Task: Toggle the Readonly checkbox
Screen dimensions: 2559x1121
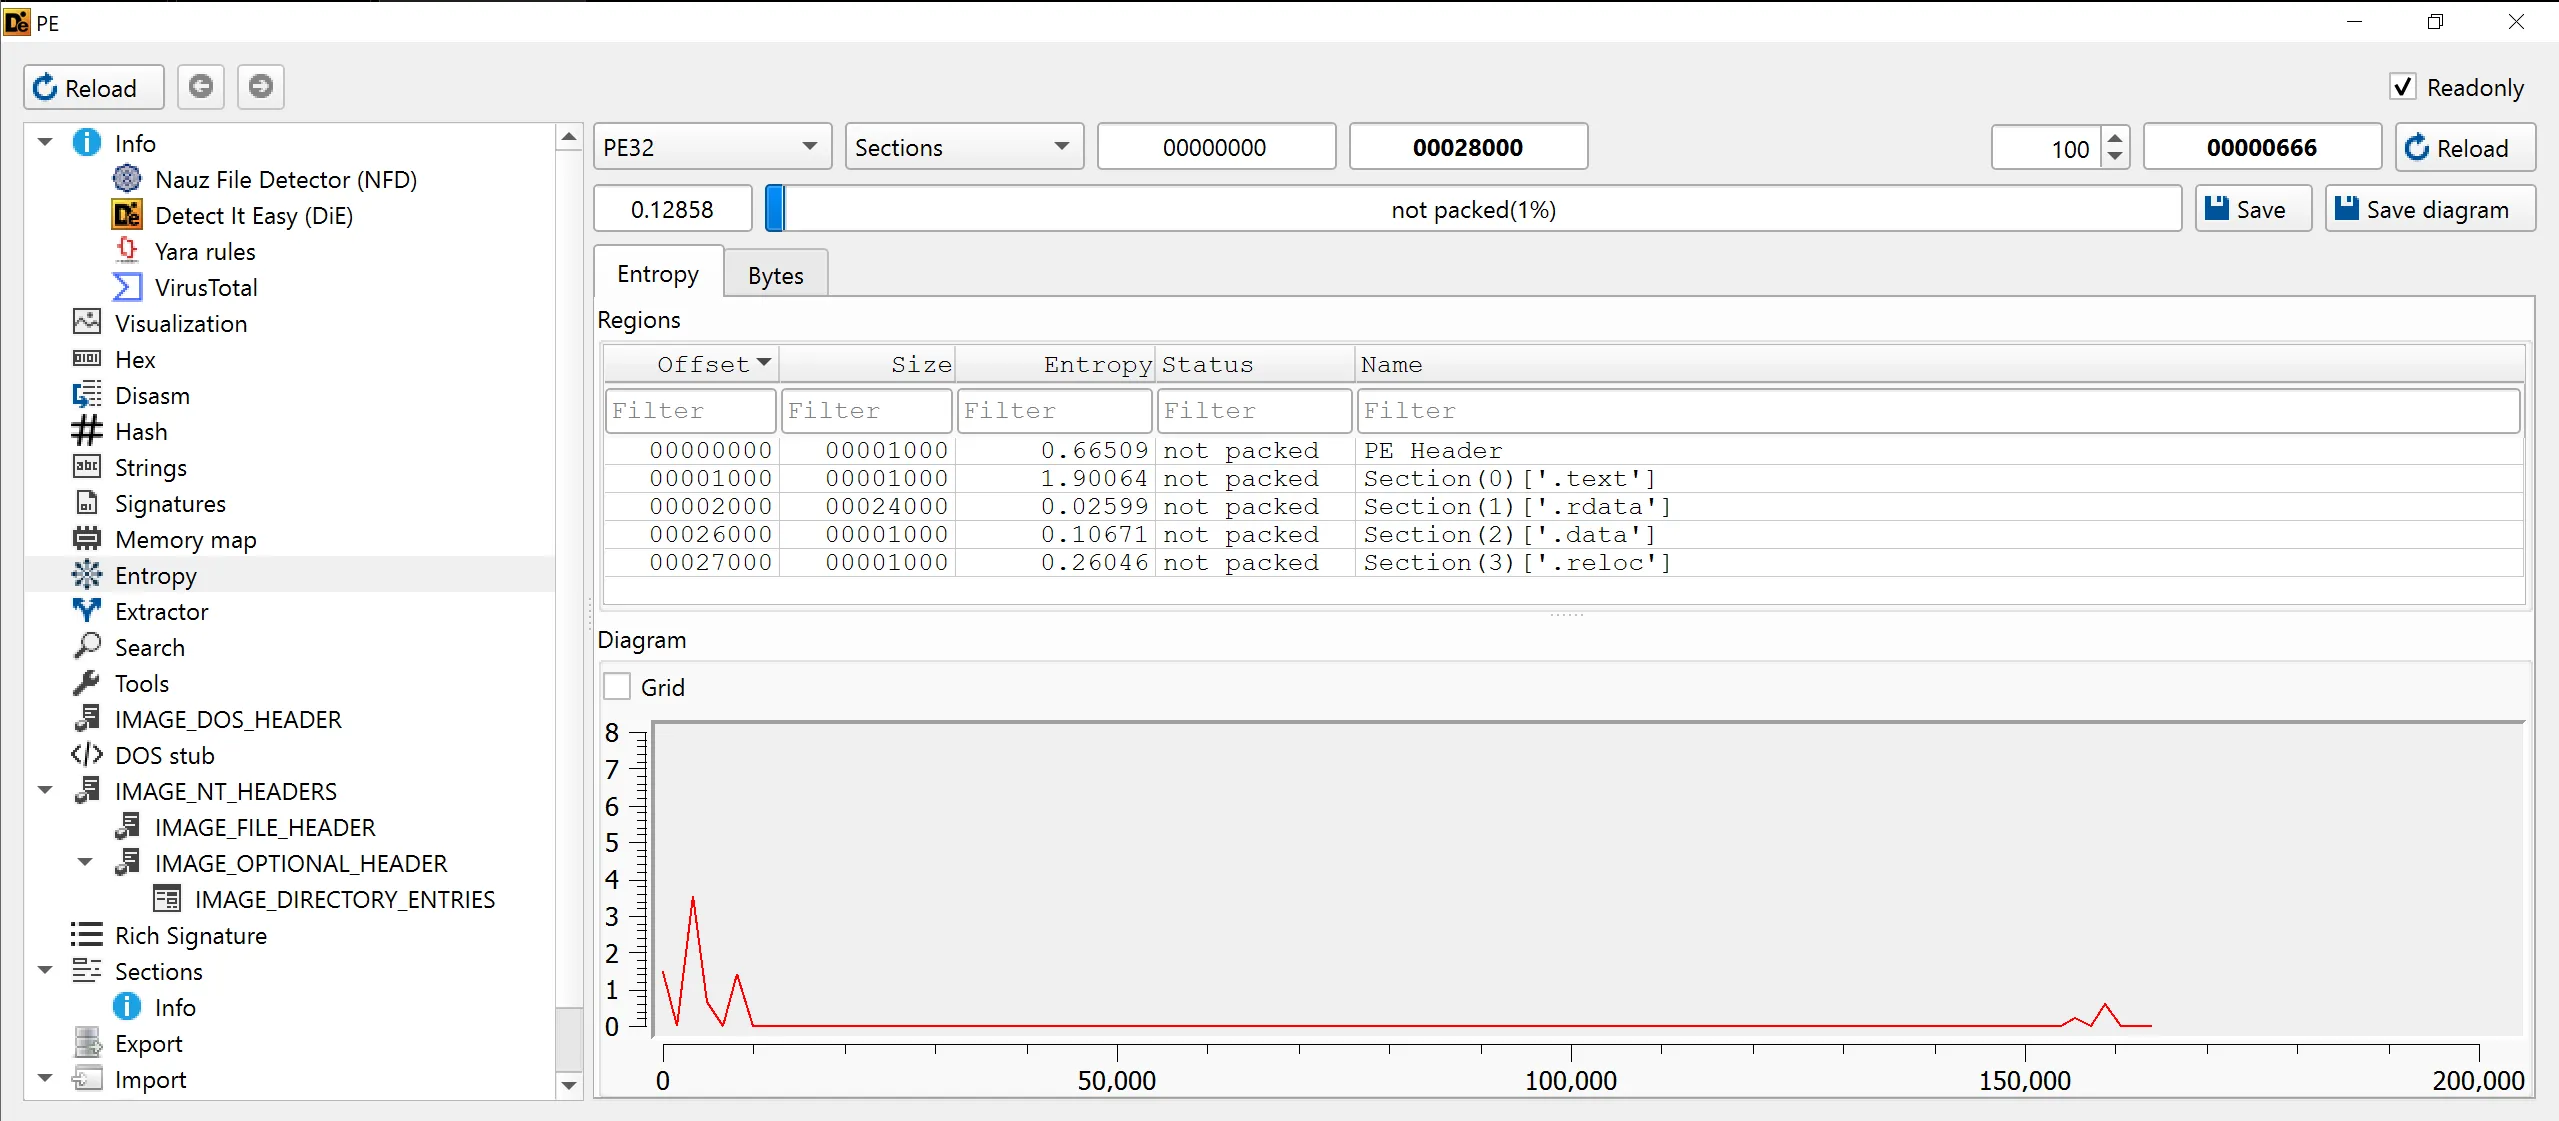Action: [2402, 87]
